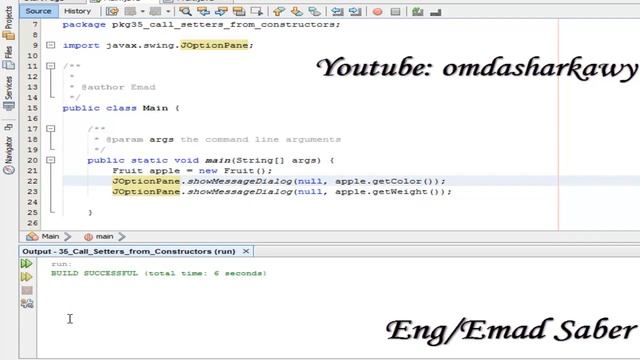Open the Navigator side panel
The height and width of the screenshot is (360, 640).
pyautogui.click(x=9, y=155)
